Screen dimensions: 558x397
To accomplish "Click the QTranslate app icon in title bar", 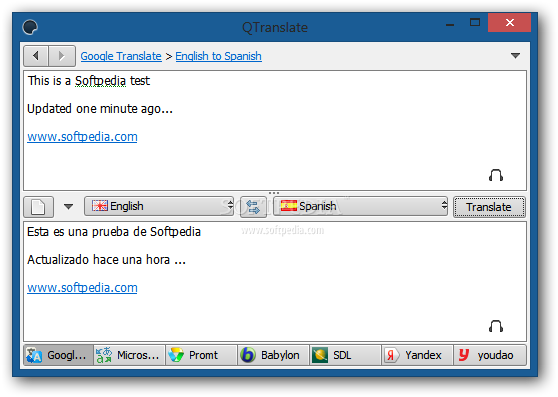I will tap(30, 27).
